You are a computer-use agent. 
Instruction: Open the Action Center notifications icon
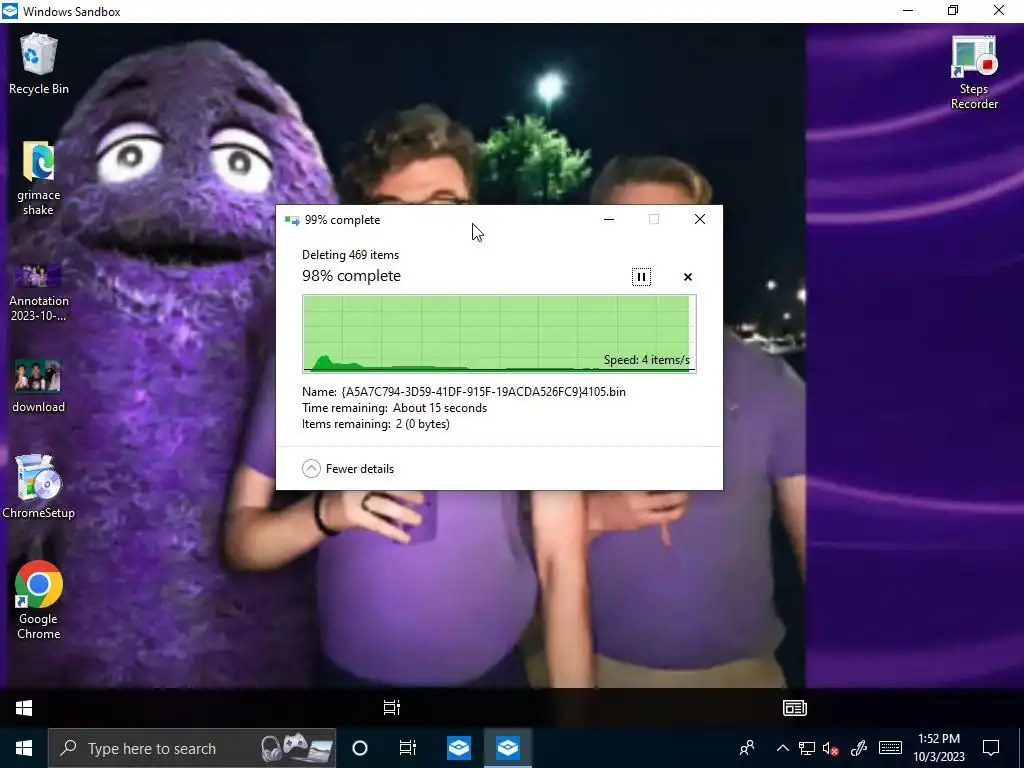point(991,748)
